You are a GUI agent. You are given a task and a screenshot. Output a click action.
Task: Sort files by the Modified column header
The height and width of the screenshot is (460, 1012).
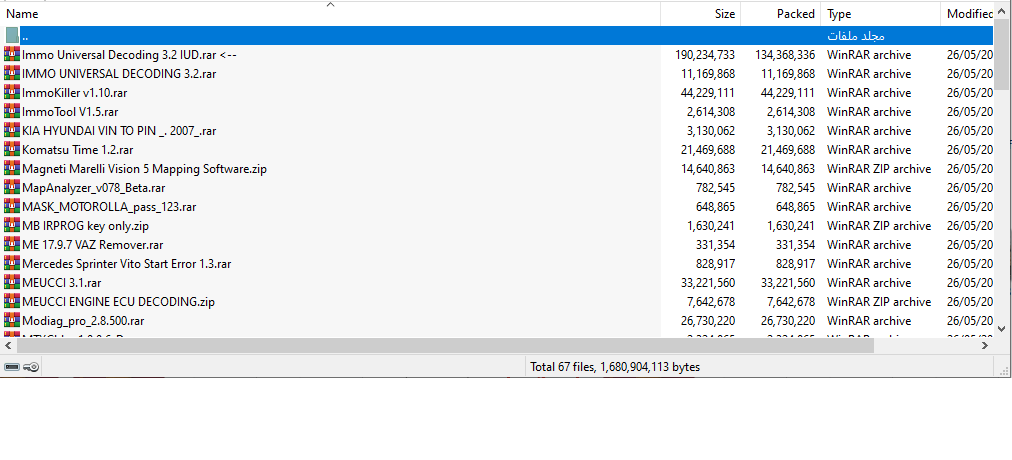[967, 14]
